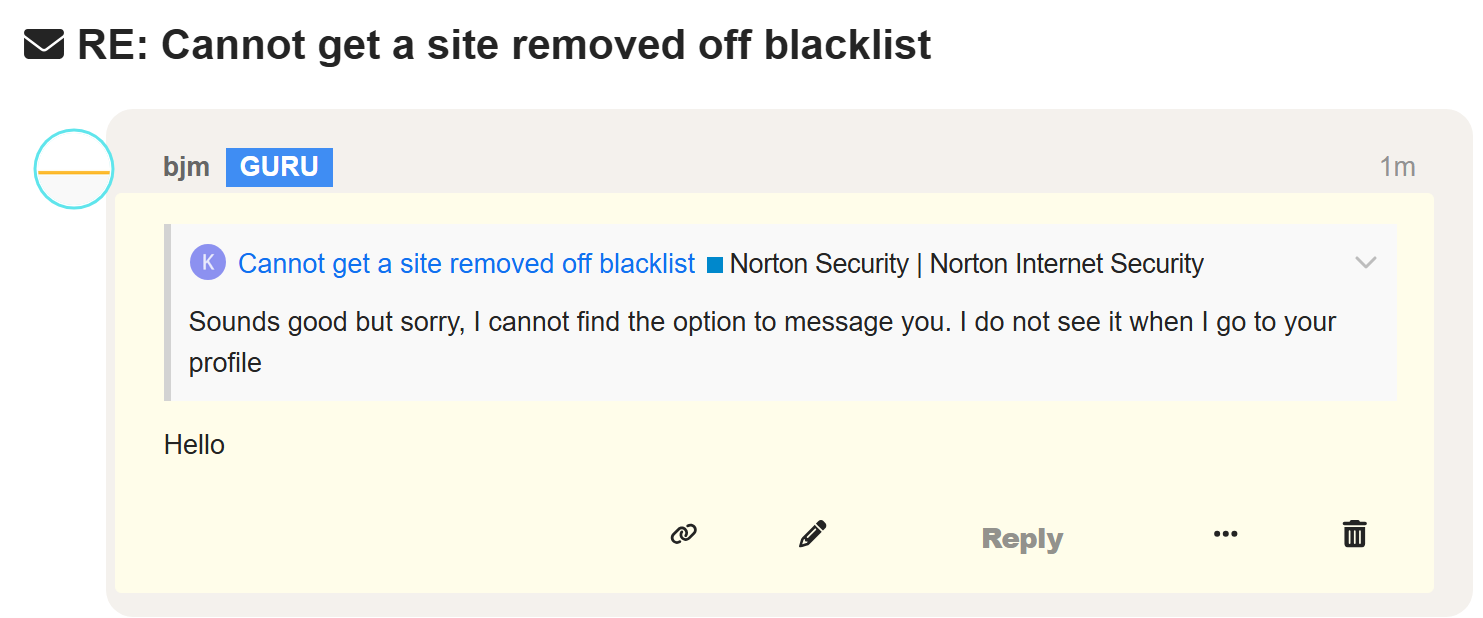This screenshot has height=618, width=1483.
Task: Click the chain-link permalink icon
Action: point(683,534)
